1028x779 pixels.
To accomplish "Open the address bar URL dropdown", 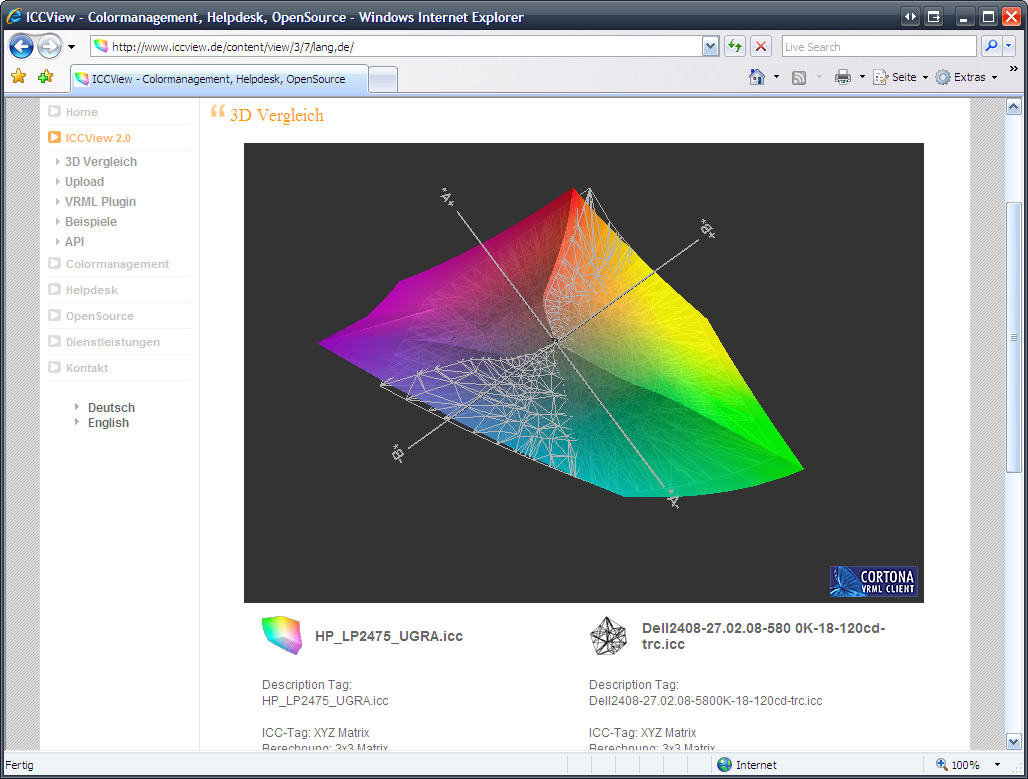I will point(710,47).
